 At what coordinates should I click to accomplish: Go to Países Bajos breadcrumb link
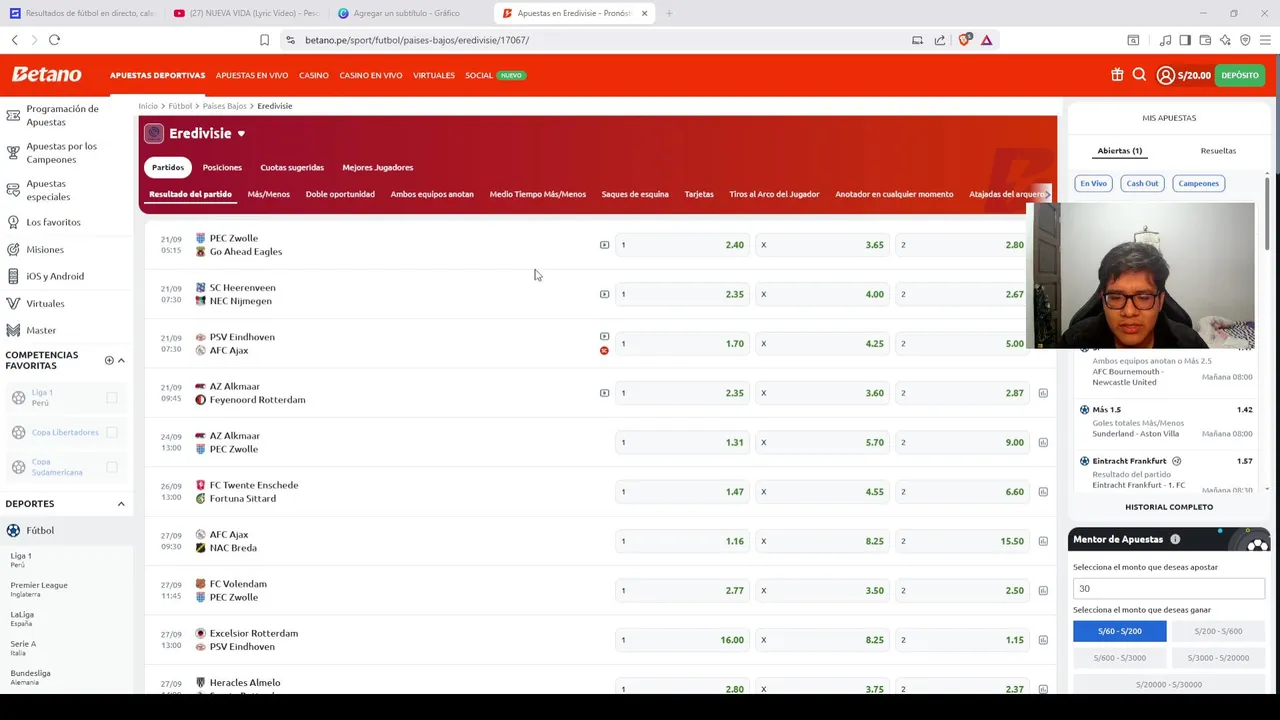click(x=224, y=106)
